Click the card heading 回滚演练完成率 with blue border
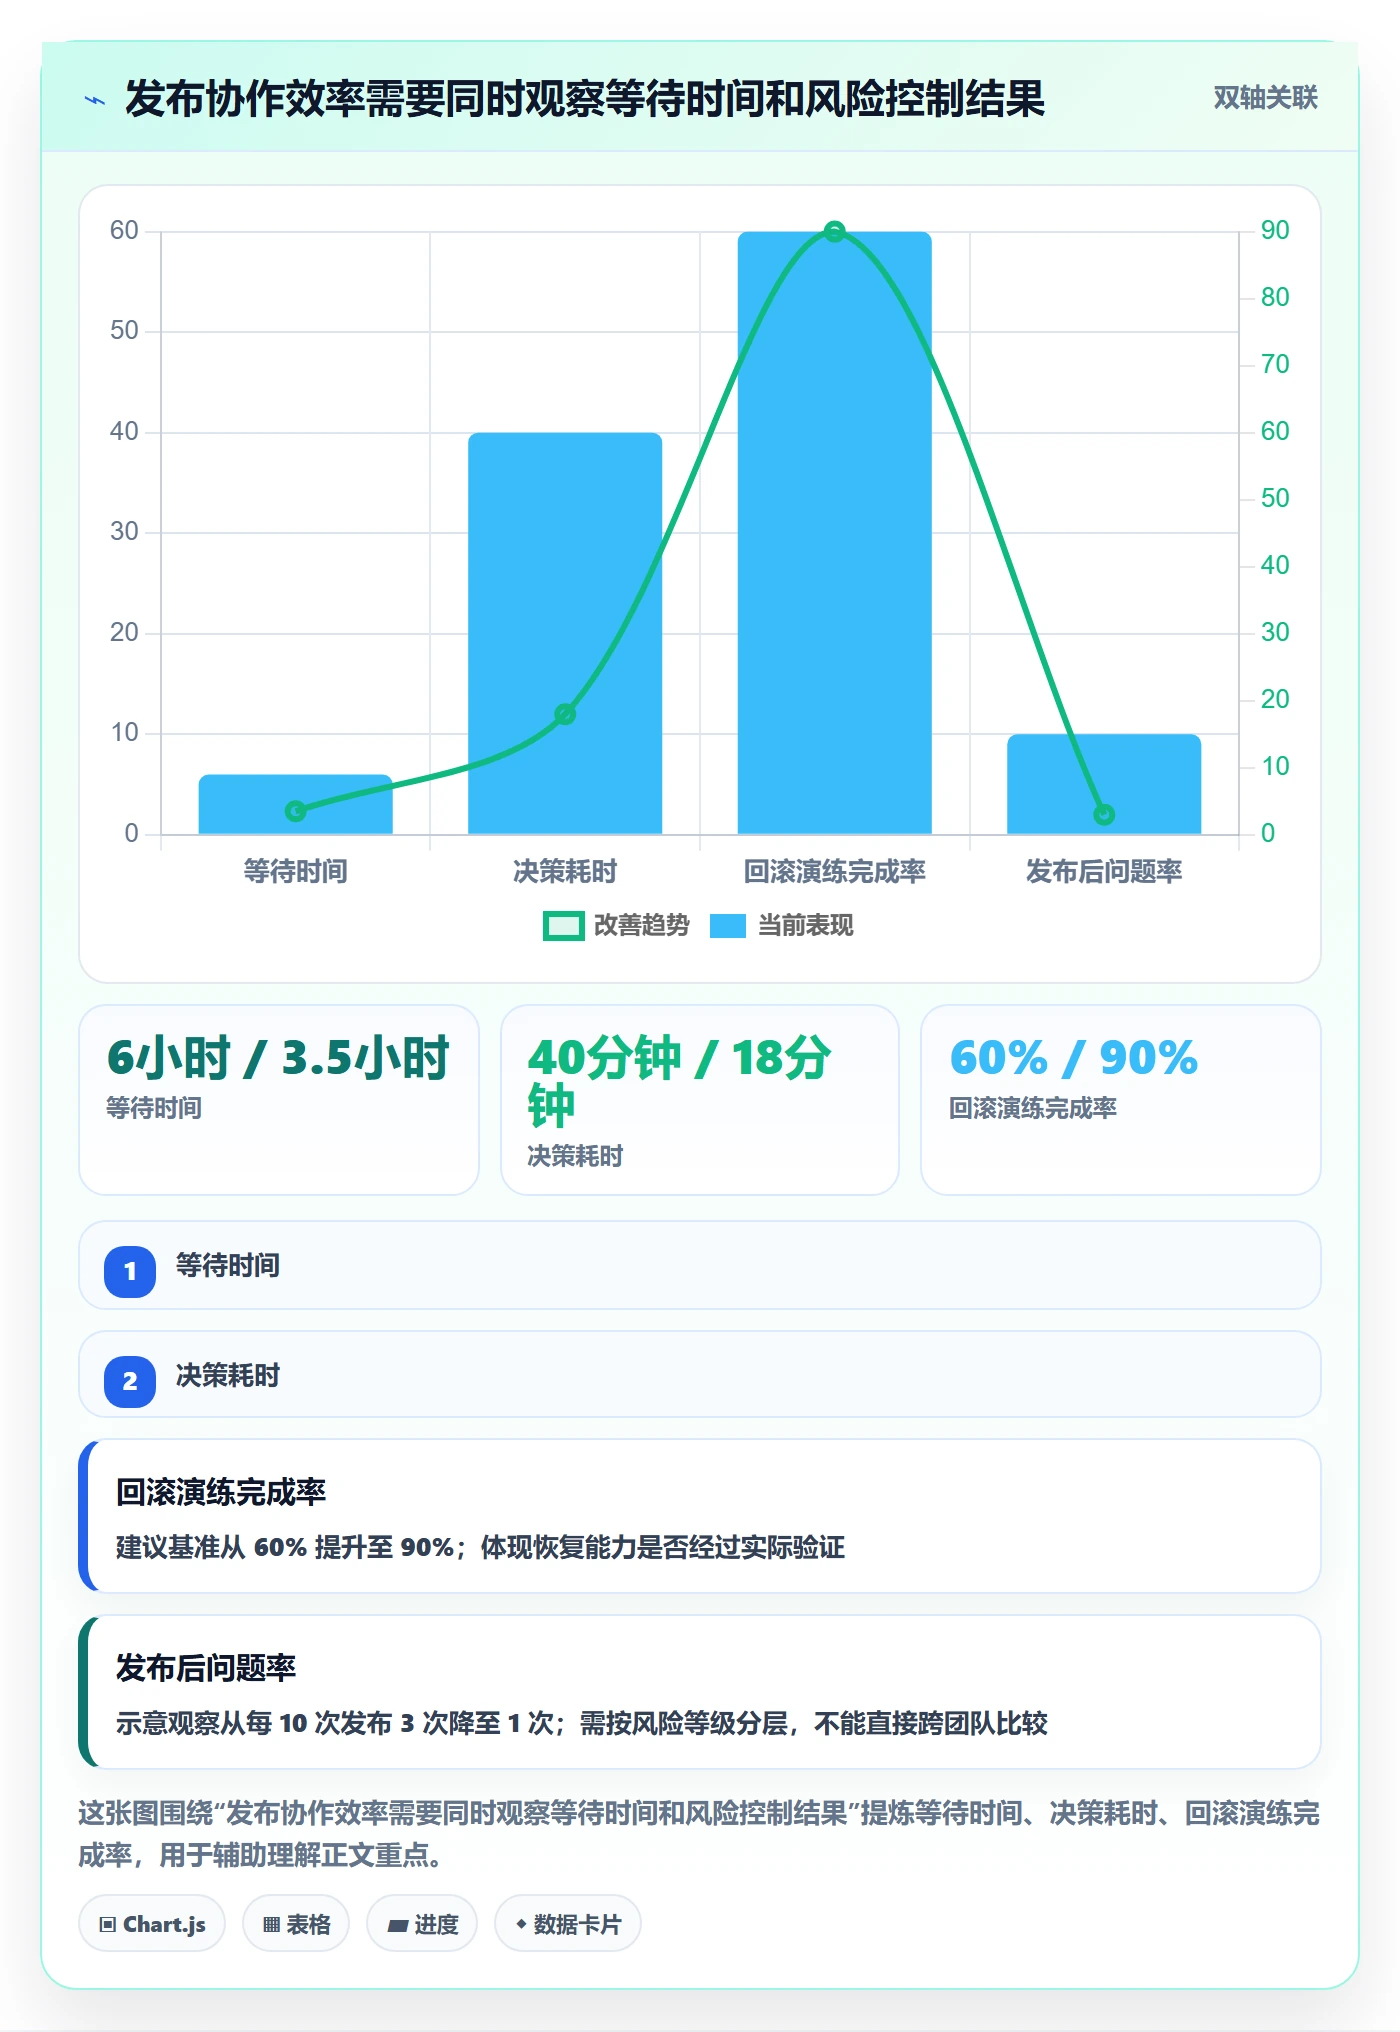 [221, 1492]
